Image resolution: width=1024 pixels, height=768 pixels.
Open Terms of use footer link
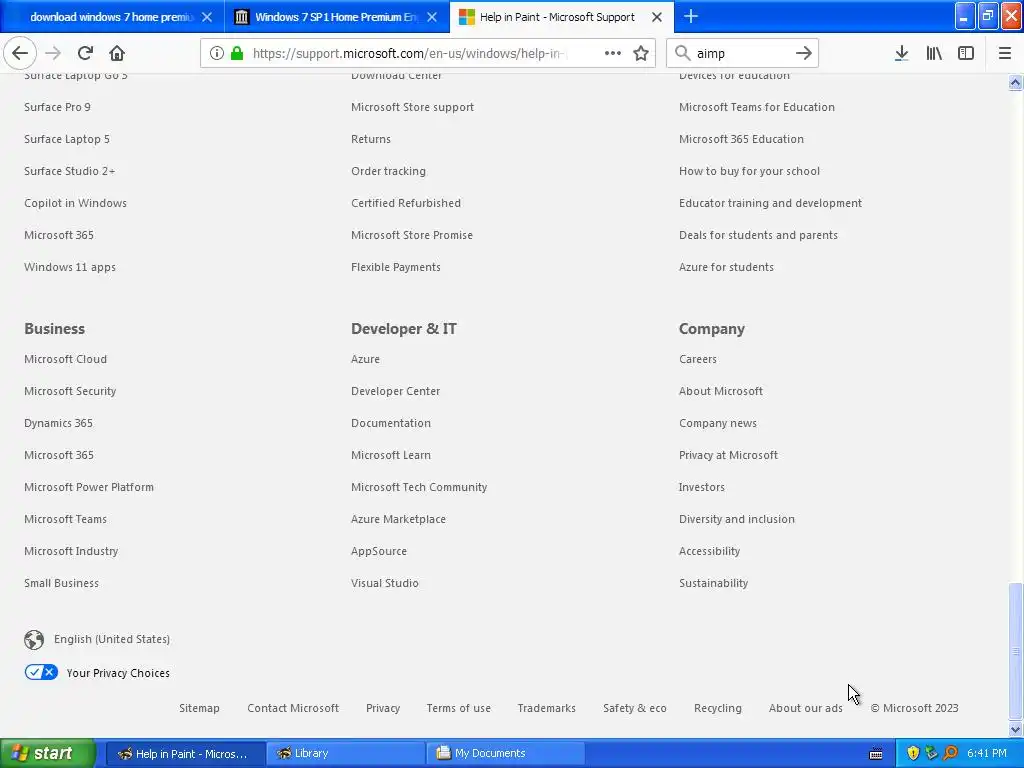(x=458, y=708)
